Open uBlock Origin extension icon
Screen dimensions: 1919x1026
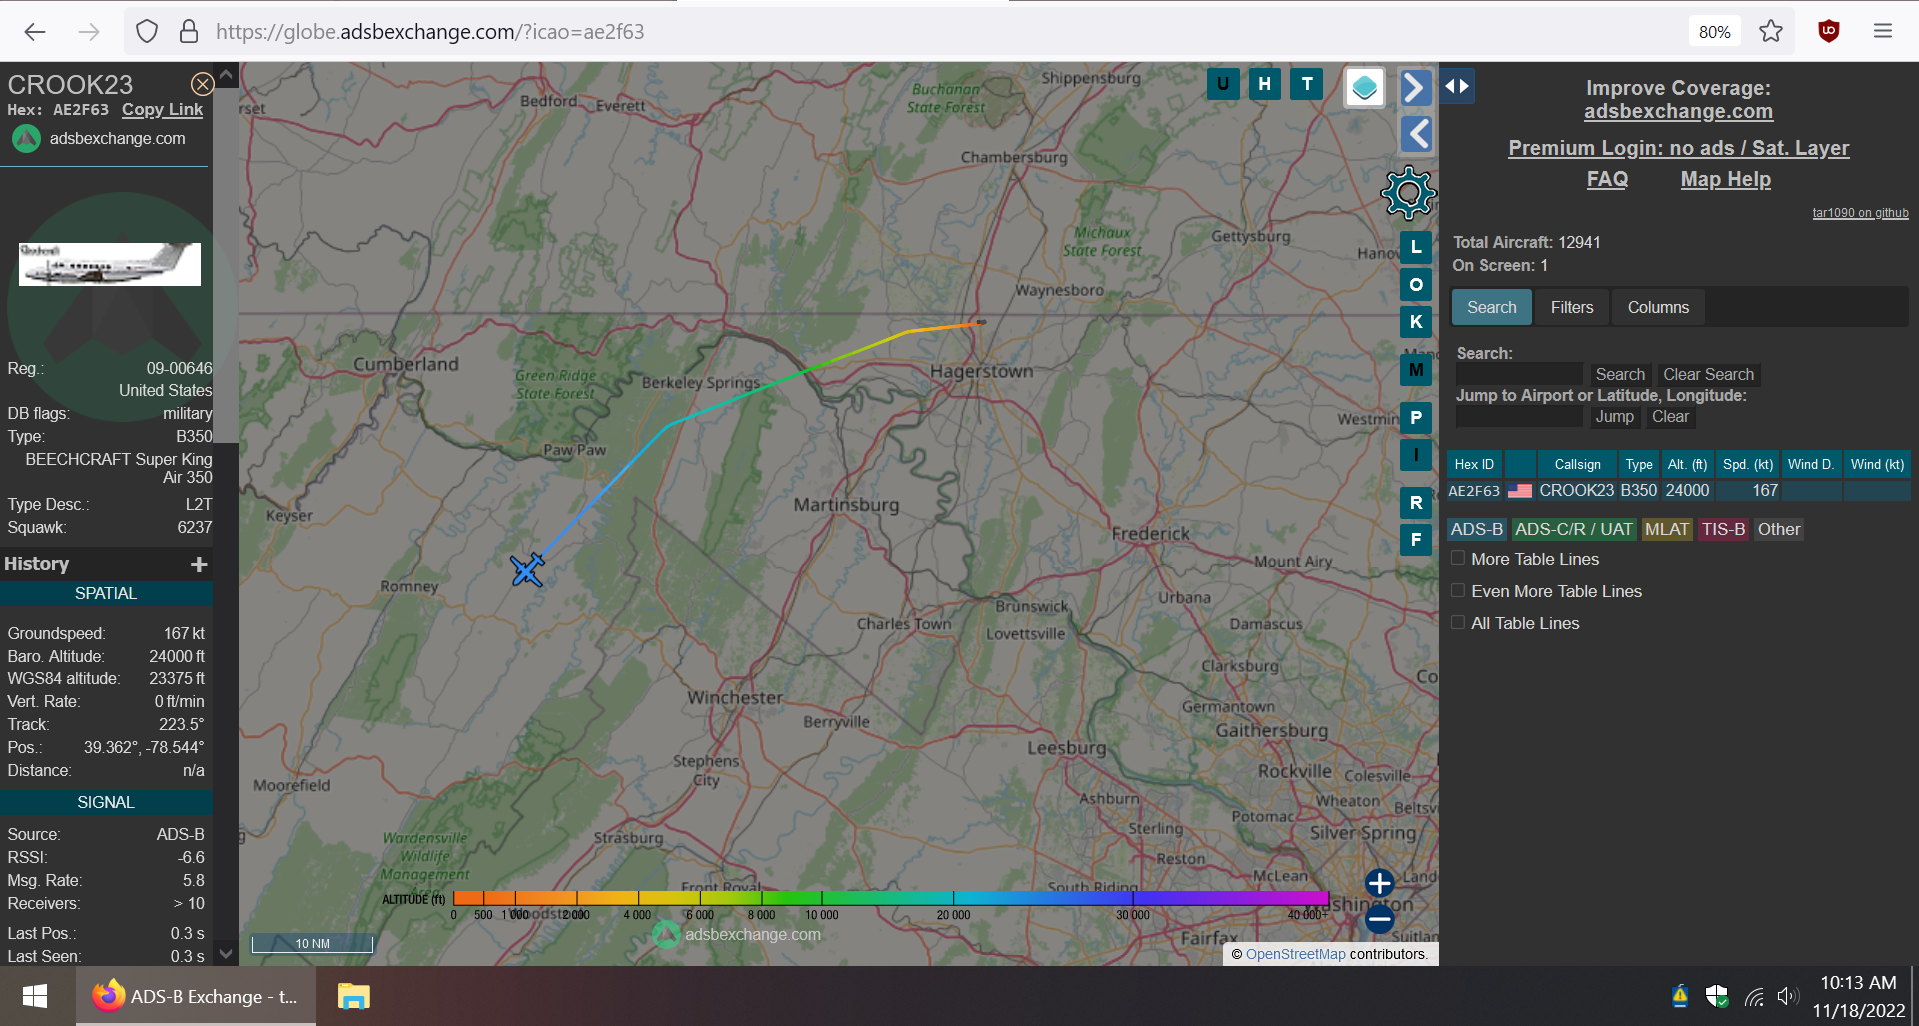tap(1829, 32)
